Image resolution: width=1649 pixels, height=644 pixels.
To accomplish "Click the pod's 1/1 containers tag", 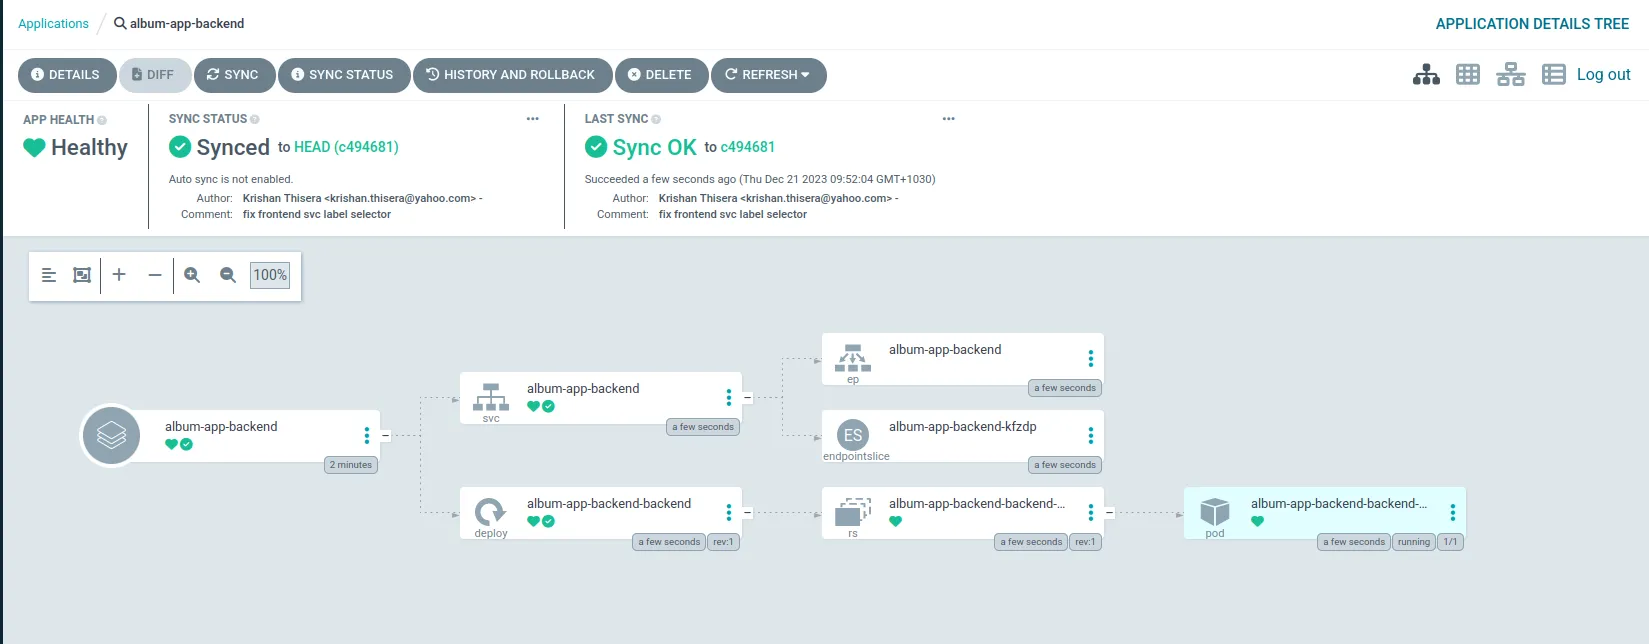I will [1450, 542].
